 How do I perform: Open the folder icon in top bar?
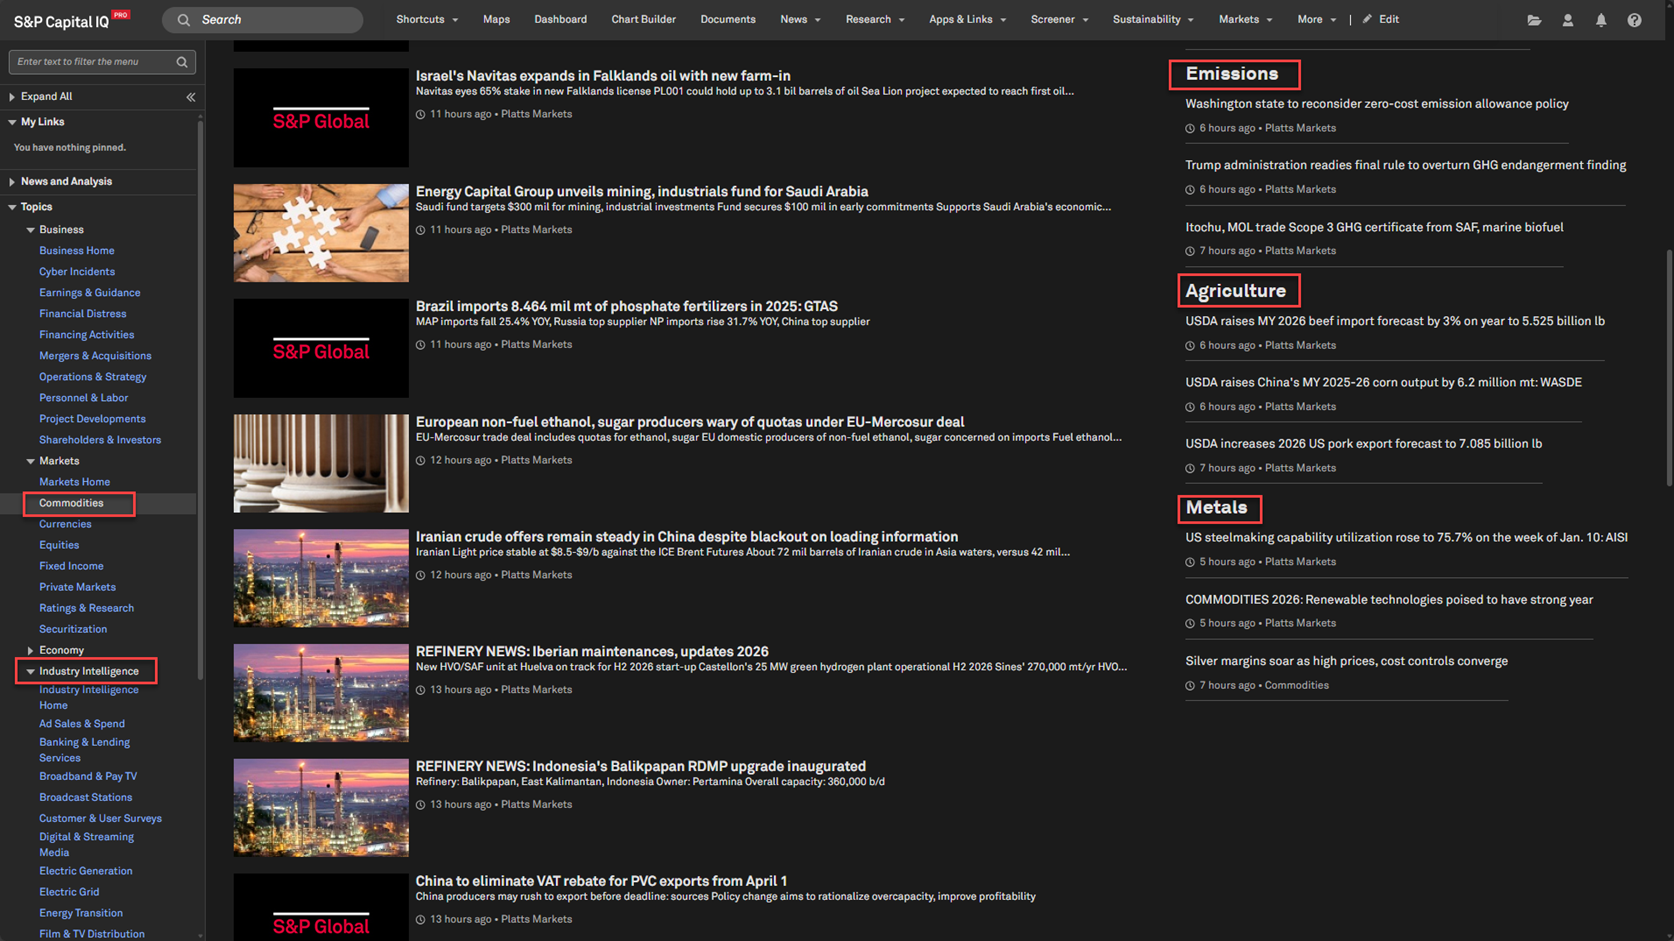[x=1534, y=20]
